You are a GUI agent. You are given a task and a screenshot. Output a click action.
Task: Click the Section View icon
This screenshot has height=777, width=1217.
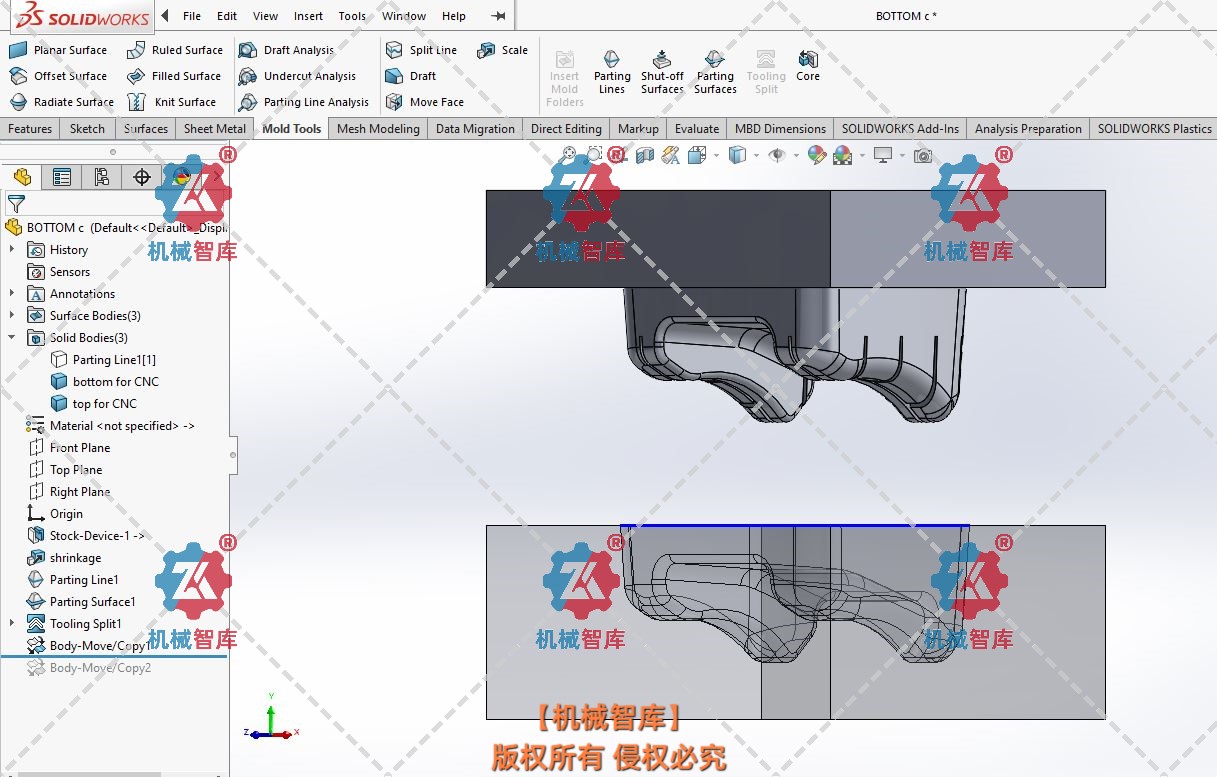pos(645,155)
